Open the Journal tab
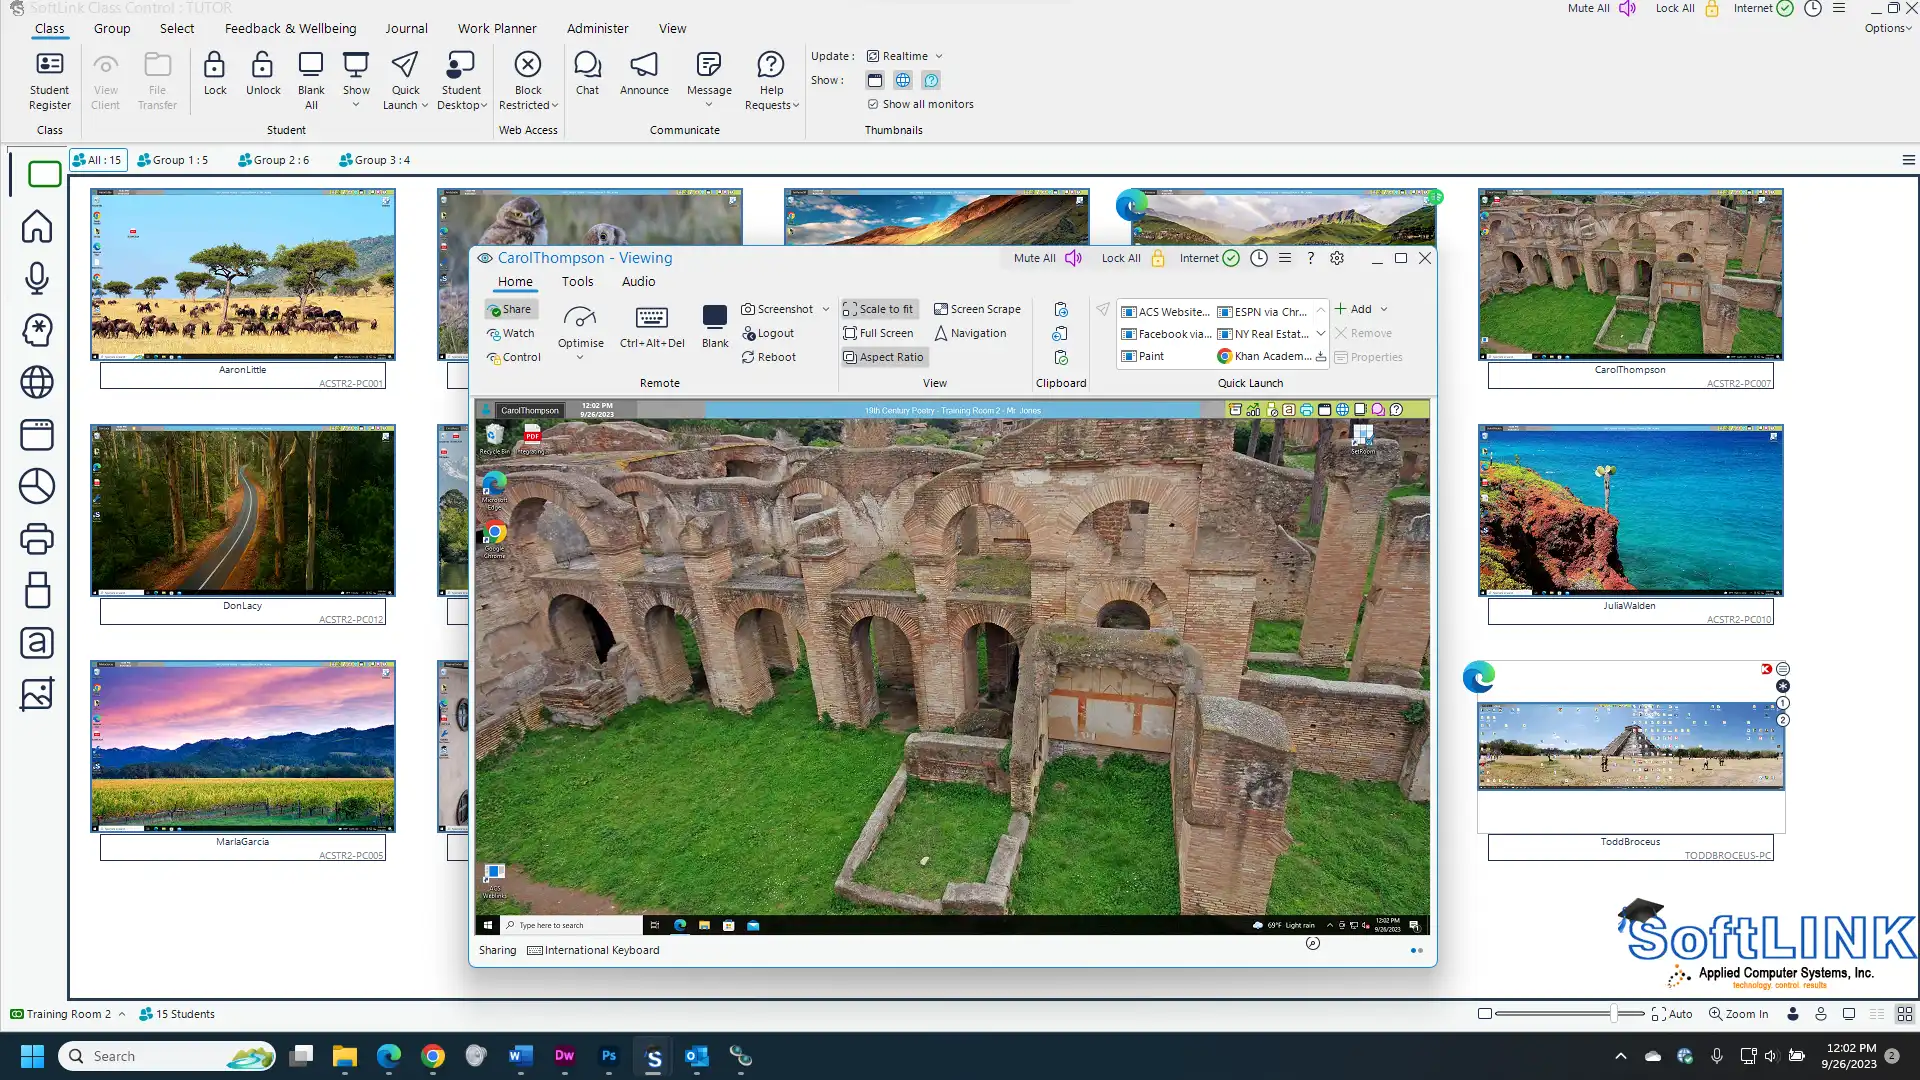The width and height of the screenshot is (1920, 1080). click(406, 28)
